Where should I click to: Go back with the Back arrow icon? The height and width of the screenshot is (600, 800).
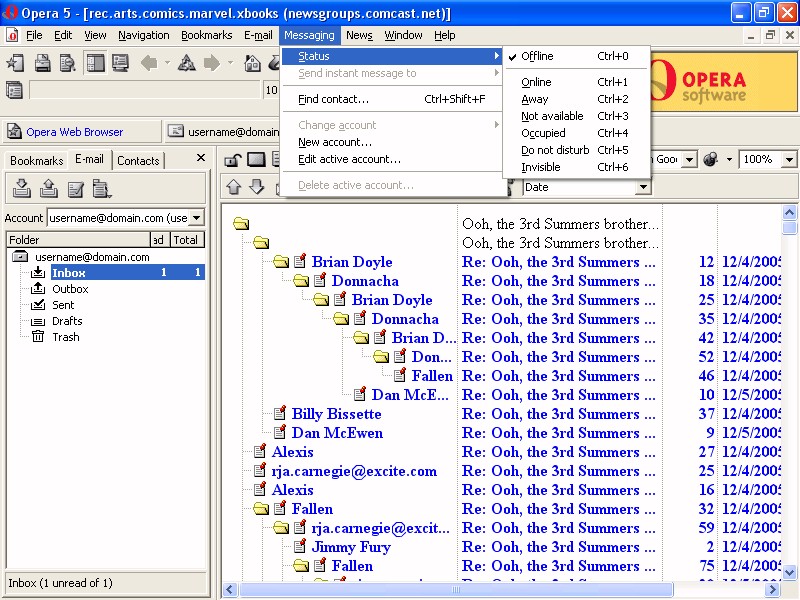(x=149, y=63)
